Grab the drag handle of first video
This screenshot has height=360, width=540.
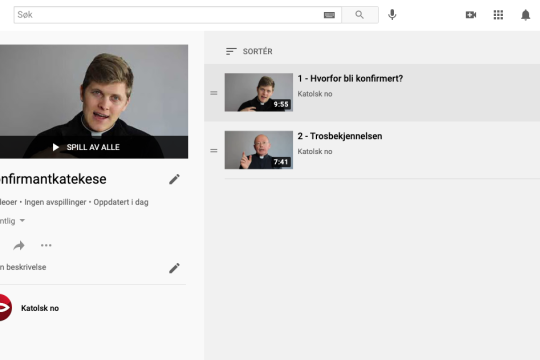coord(214,93)
